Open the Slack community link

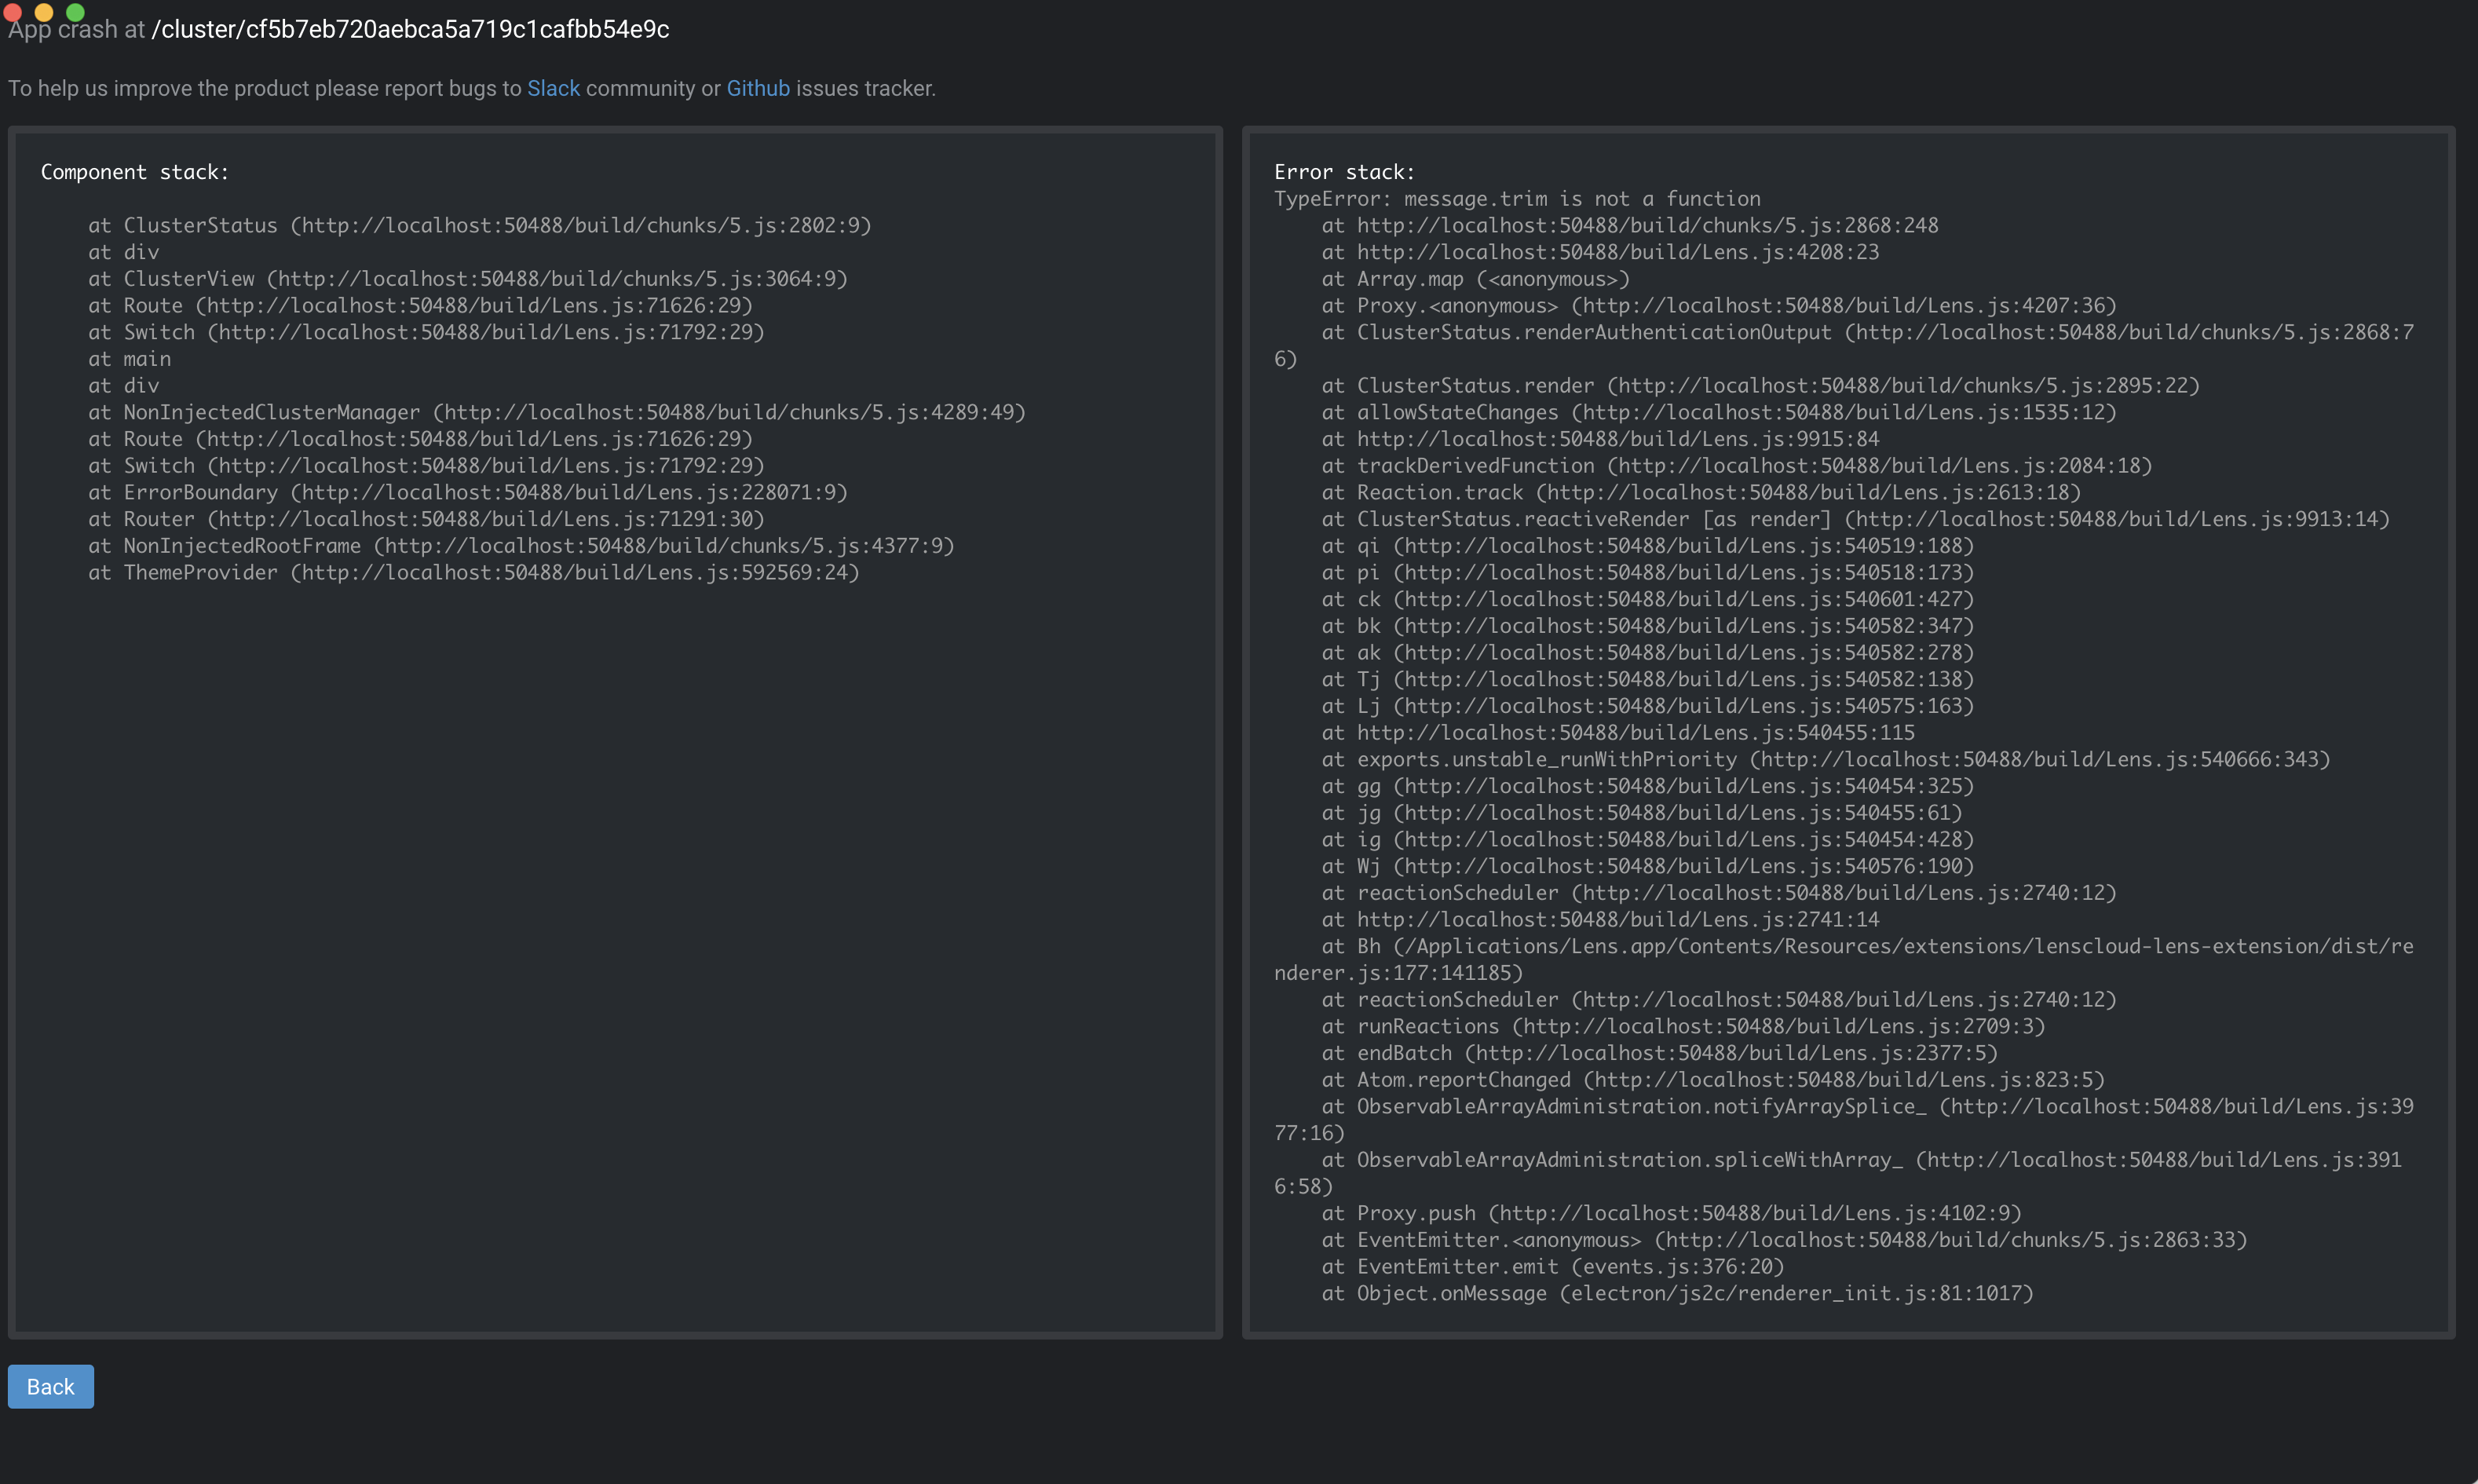(x=553, y=88)
